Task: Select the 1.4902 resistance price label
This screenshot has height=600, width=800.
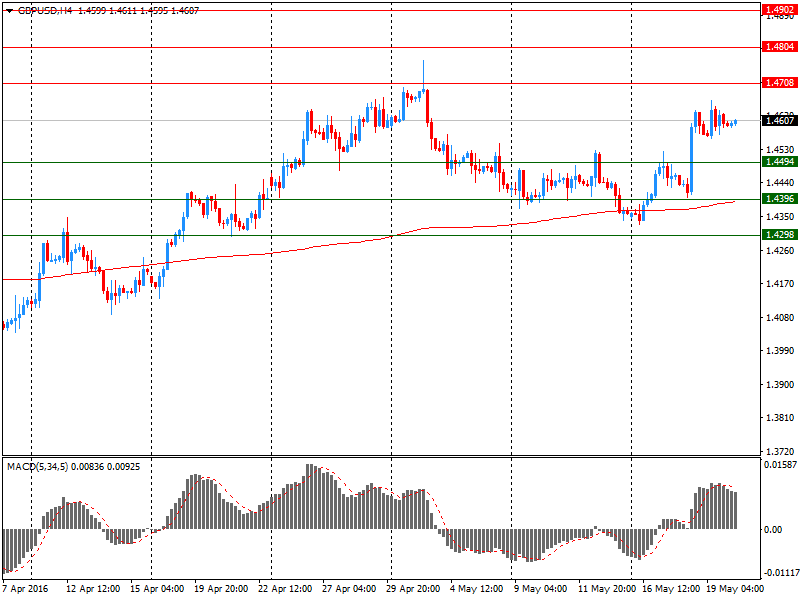Action: tap(780, 10)
